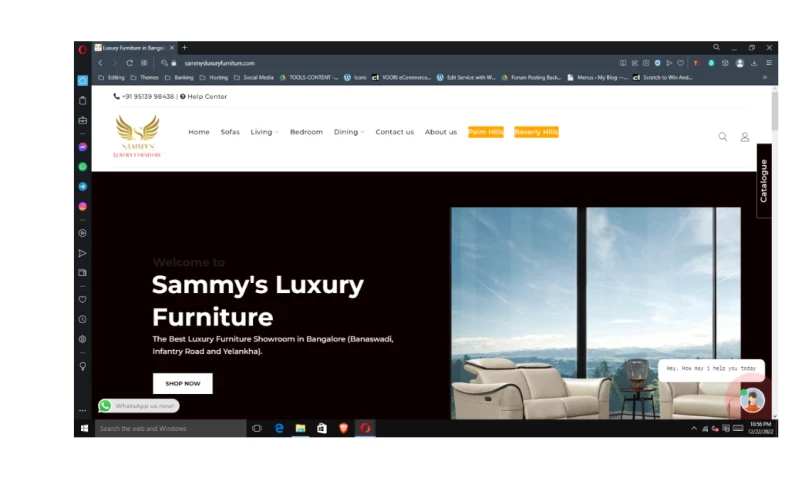Click the search tabs magnifier in the title bar
The width and height of the screenshot is (800, 480).
[716, 47]
